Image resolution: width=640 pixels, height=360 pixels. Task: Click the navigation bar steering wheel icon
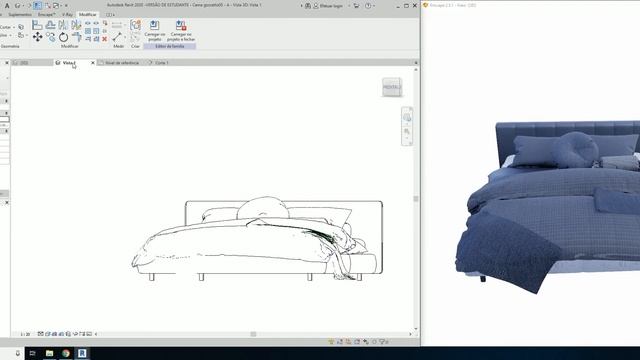[x=407, y=118]
